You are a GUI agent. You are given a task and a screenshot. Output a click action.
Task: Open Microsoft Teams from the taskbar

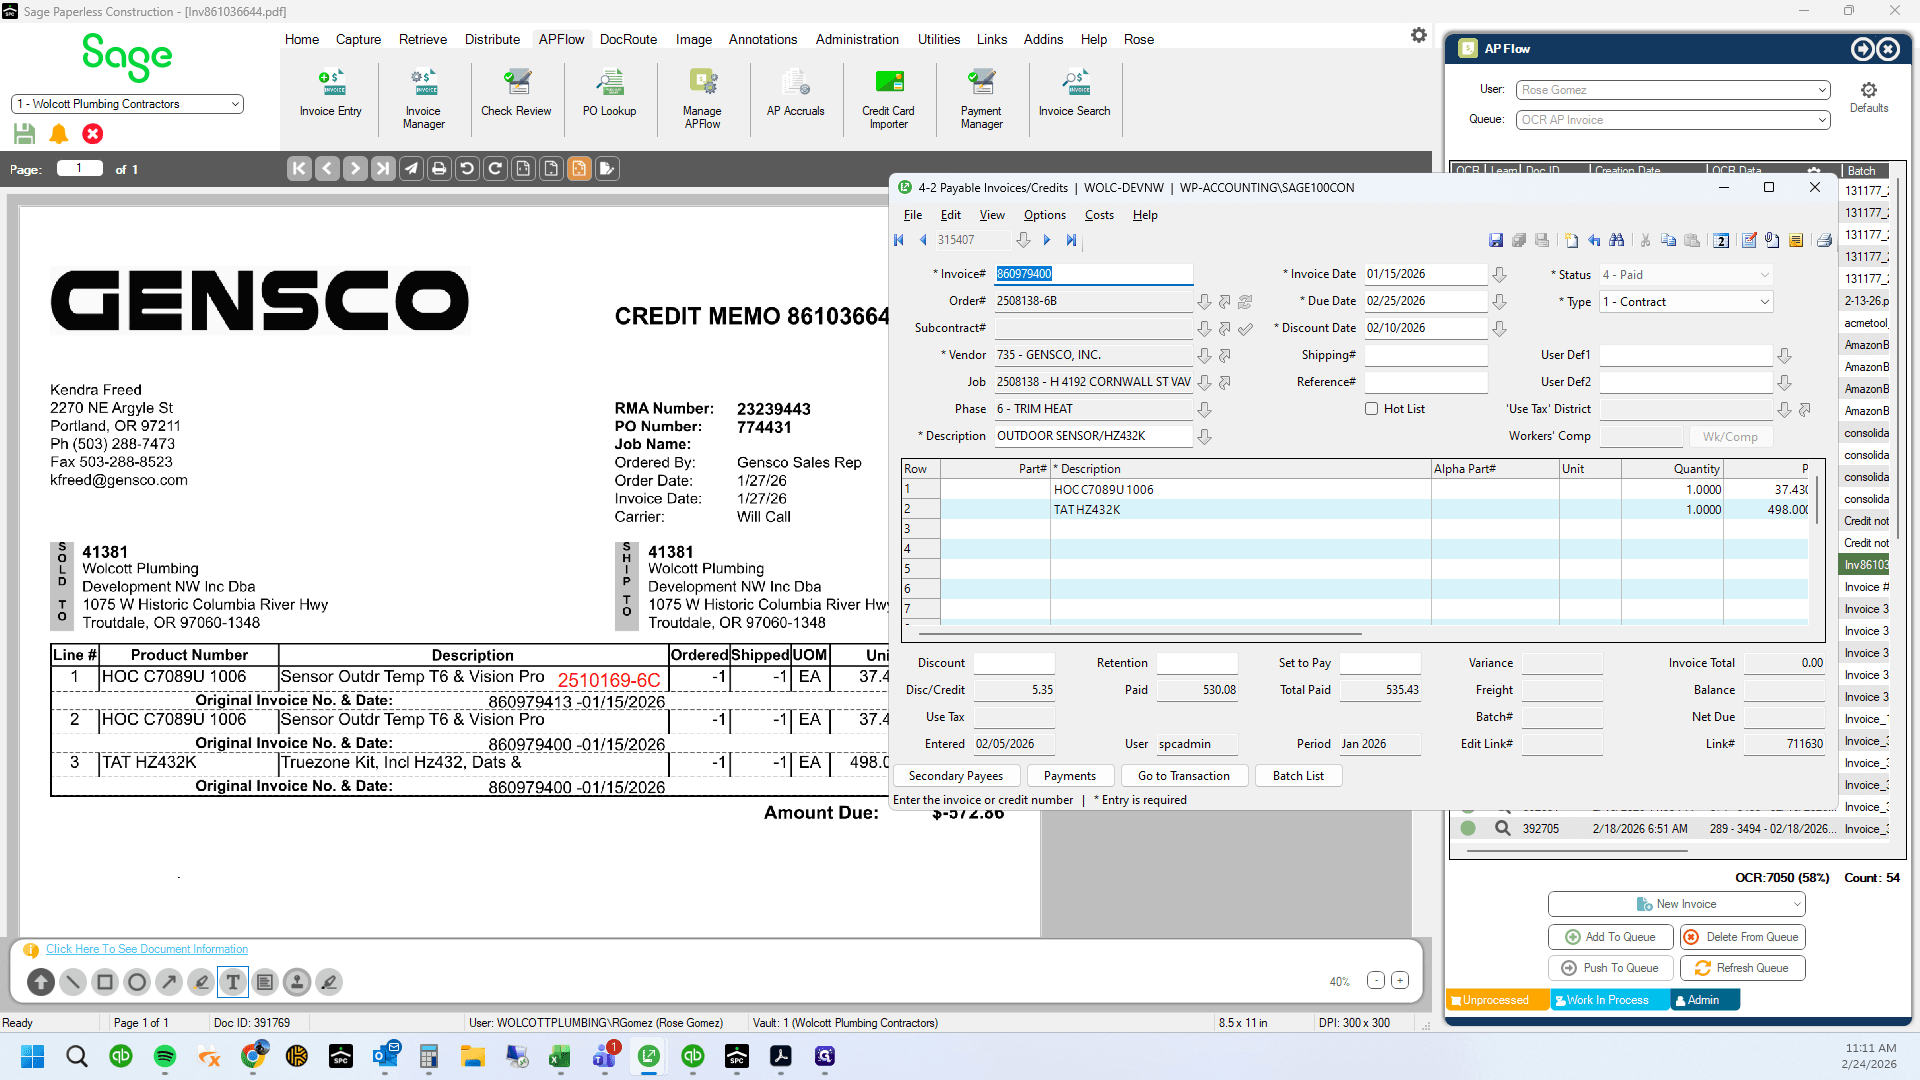pos(605,1056)
